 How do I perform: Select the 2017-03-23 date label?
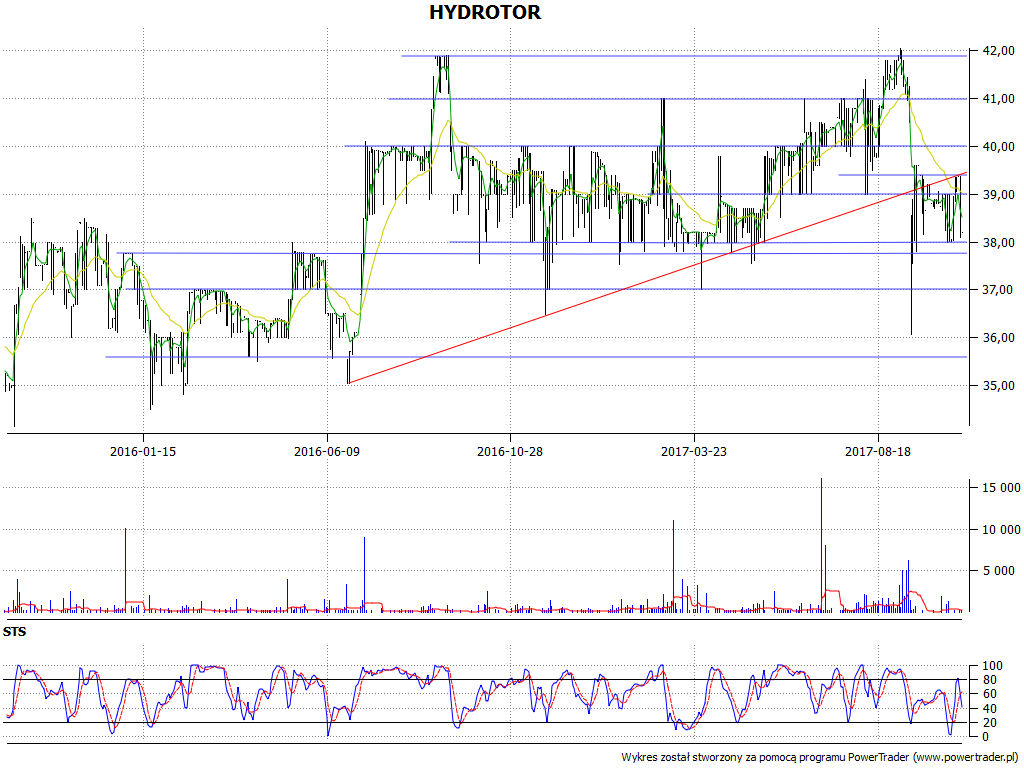pos(694,451)
